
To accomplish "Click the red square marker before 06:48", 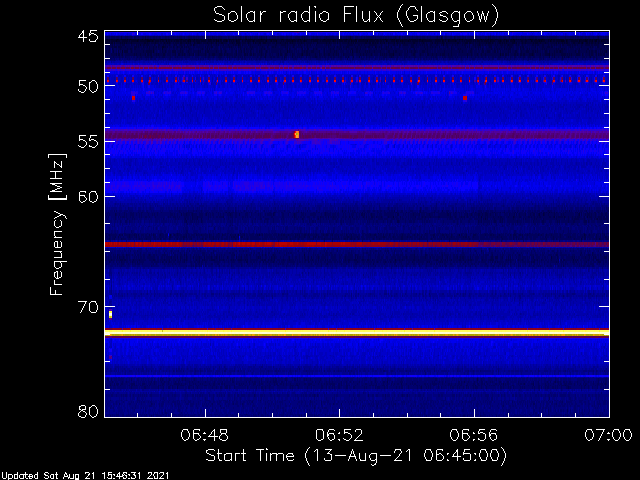I will [133, 98].
